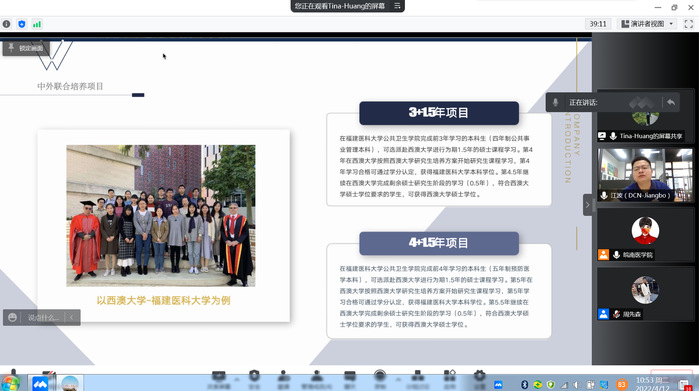The width and height of the screenshot is (699, 391).
Task: Click the mic icon on the tile with the orange host badge
Action: point(616,255)
